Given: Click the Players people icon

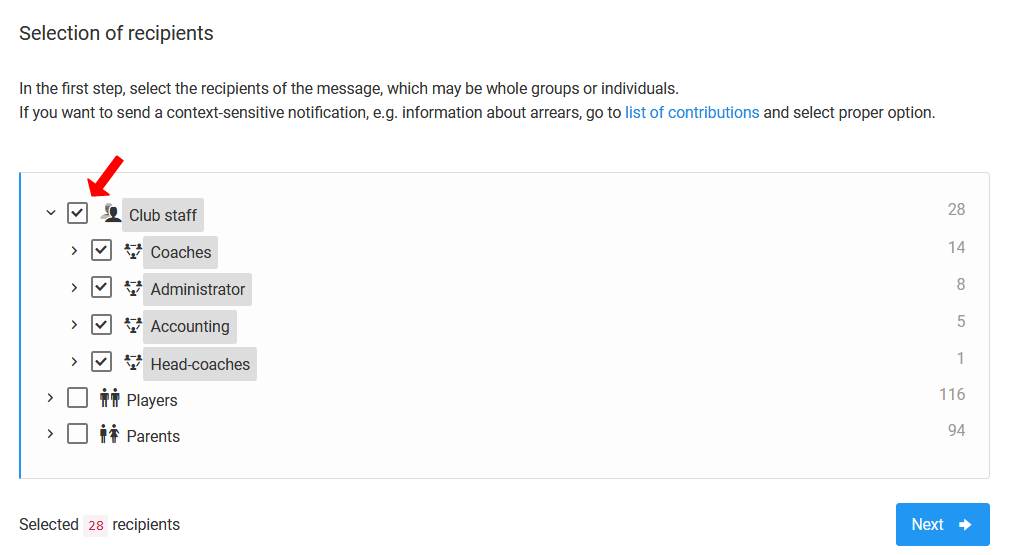Looking at the screenshot, I should pos(109,398).
